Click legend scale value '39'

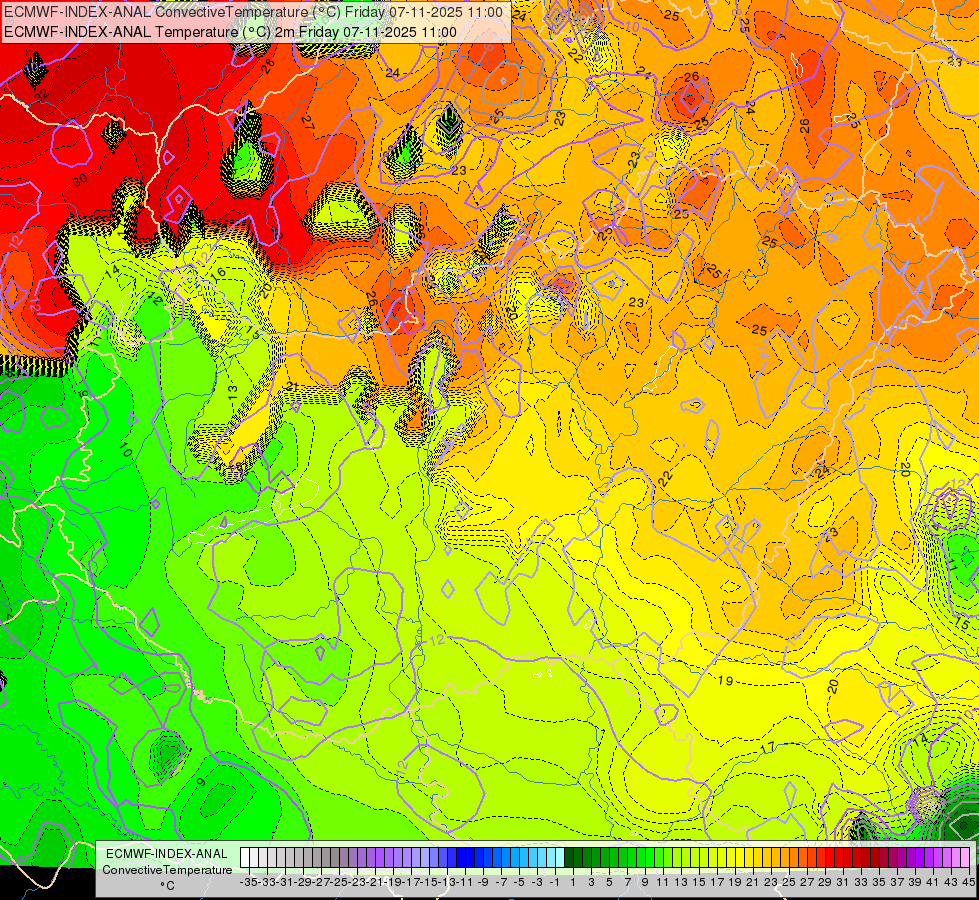(915, 882)
